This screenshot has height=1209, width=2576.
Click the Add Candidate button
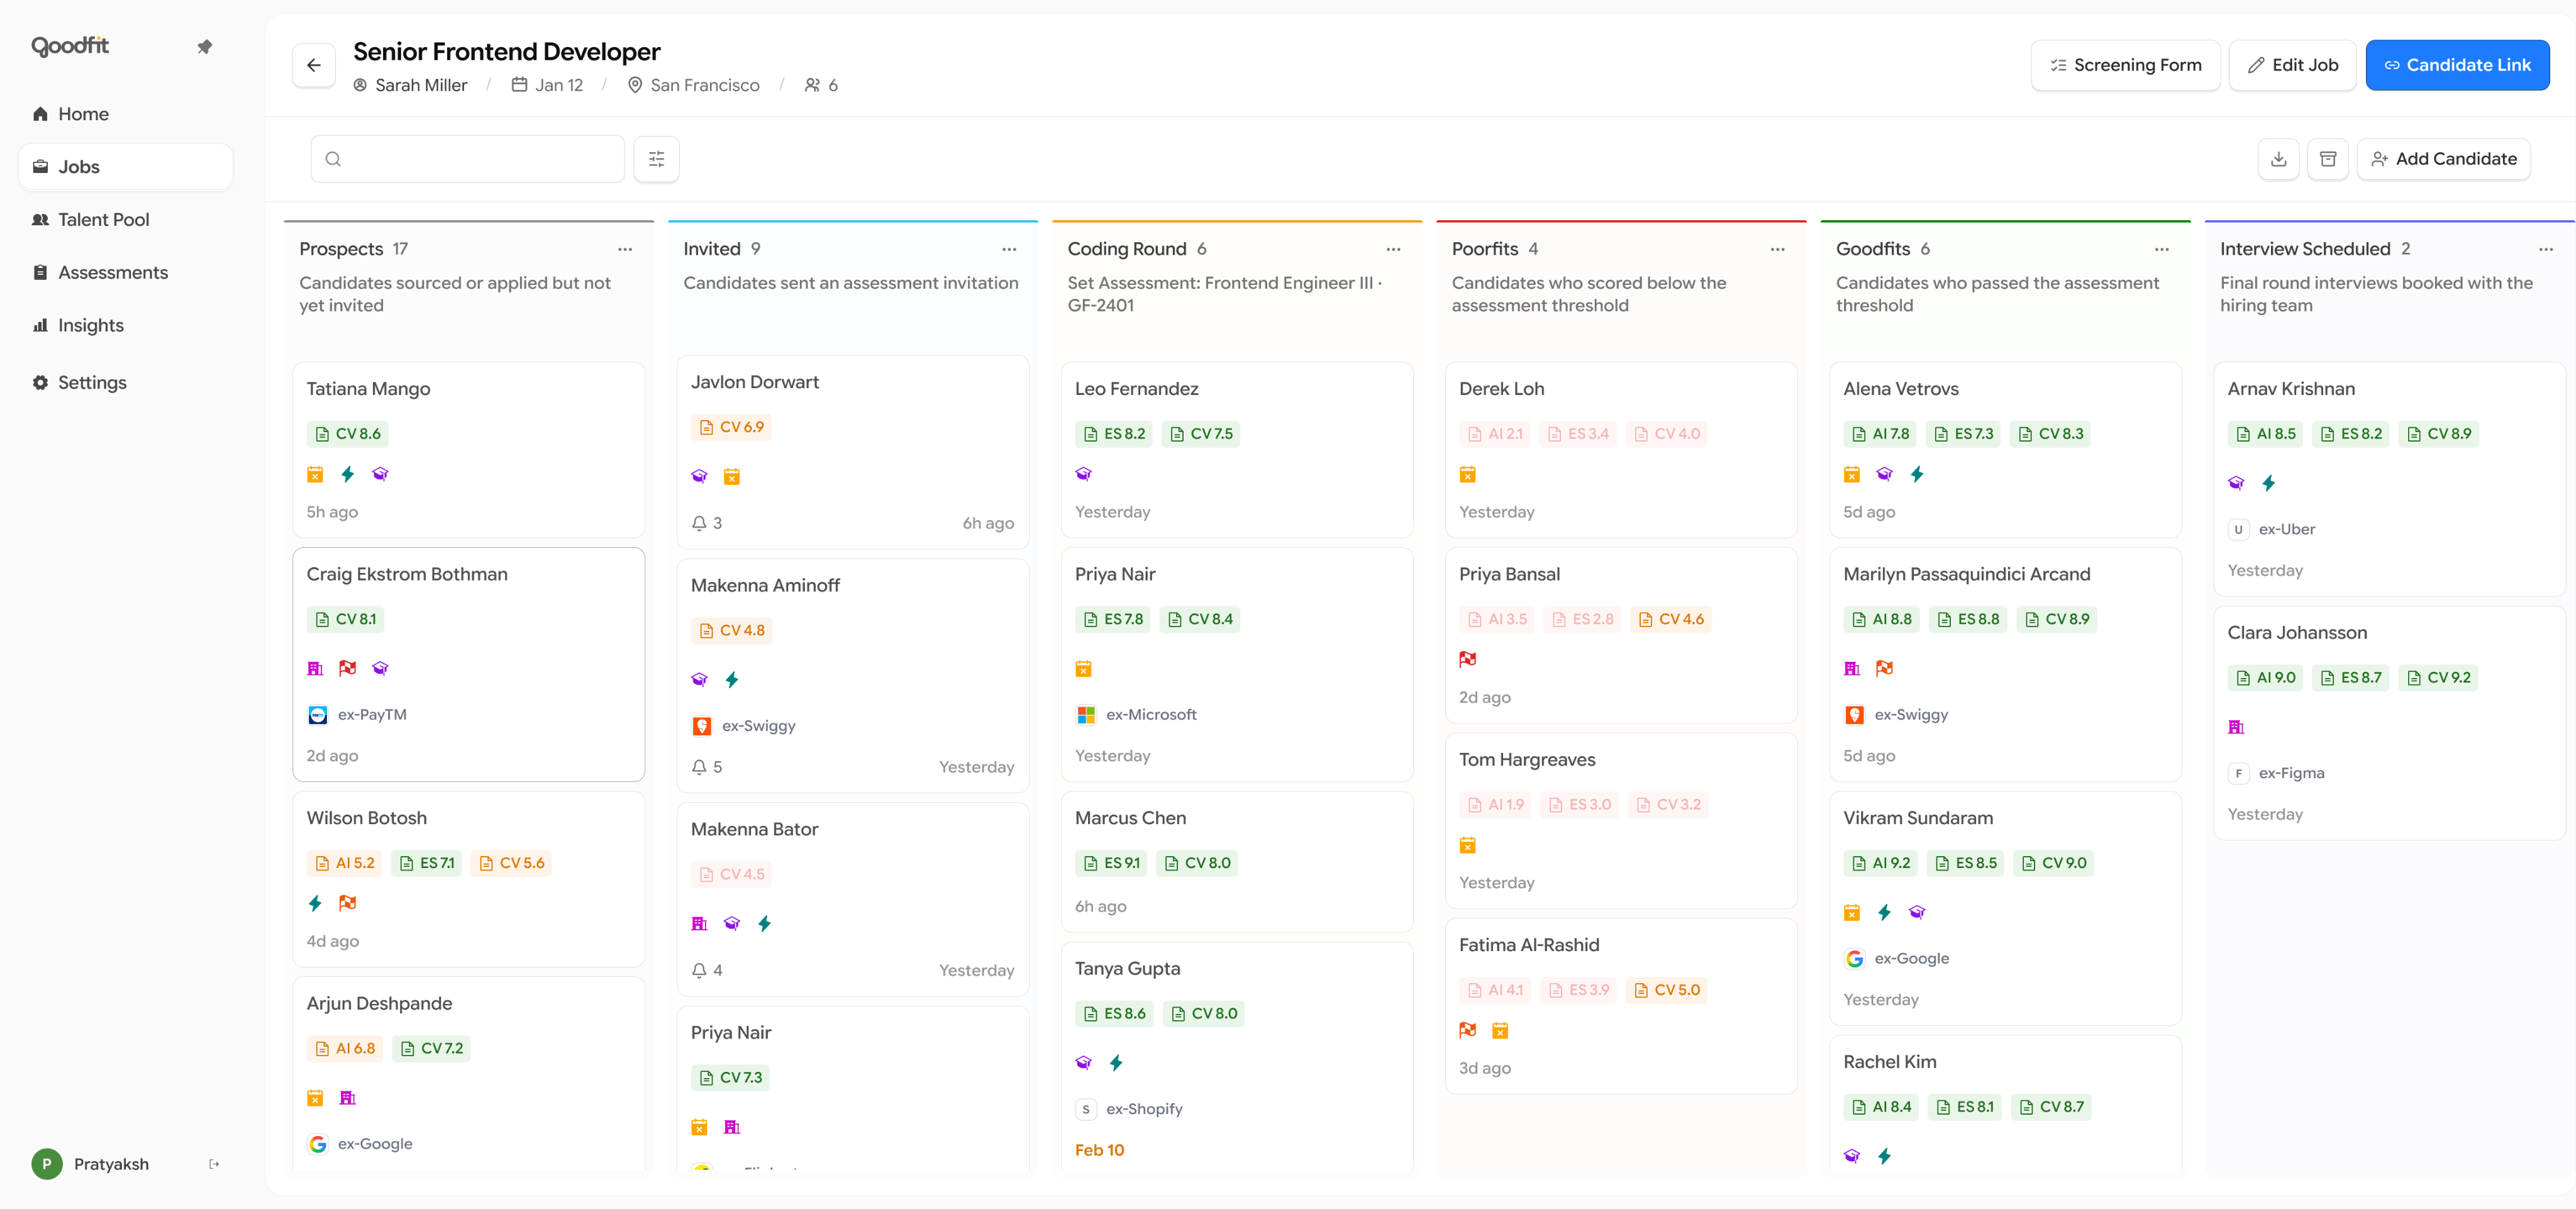(2443, 159)
